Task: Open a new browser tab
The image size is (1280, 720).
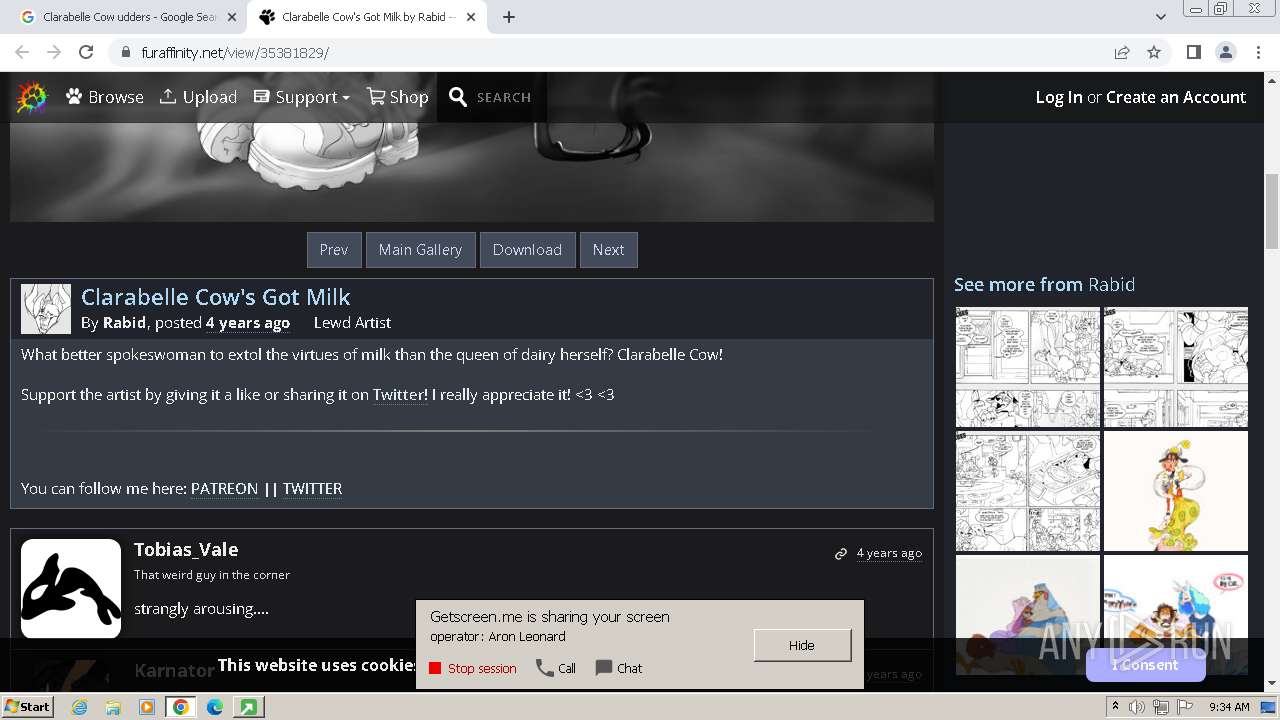Action: (509, 17)
